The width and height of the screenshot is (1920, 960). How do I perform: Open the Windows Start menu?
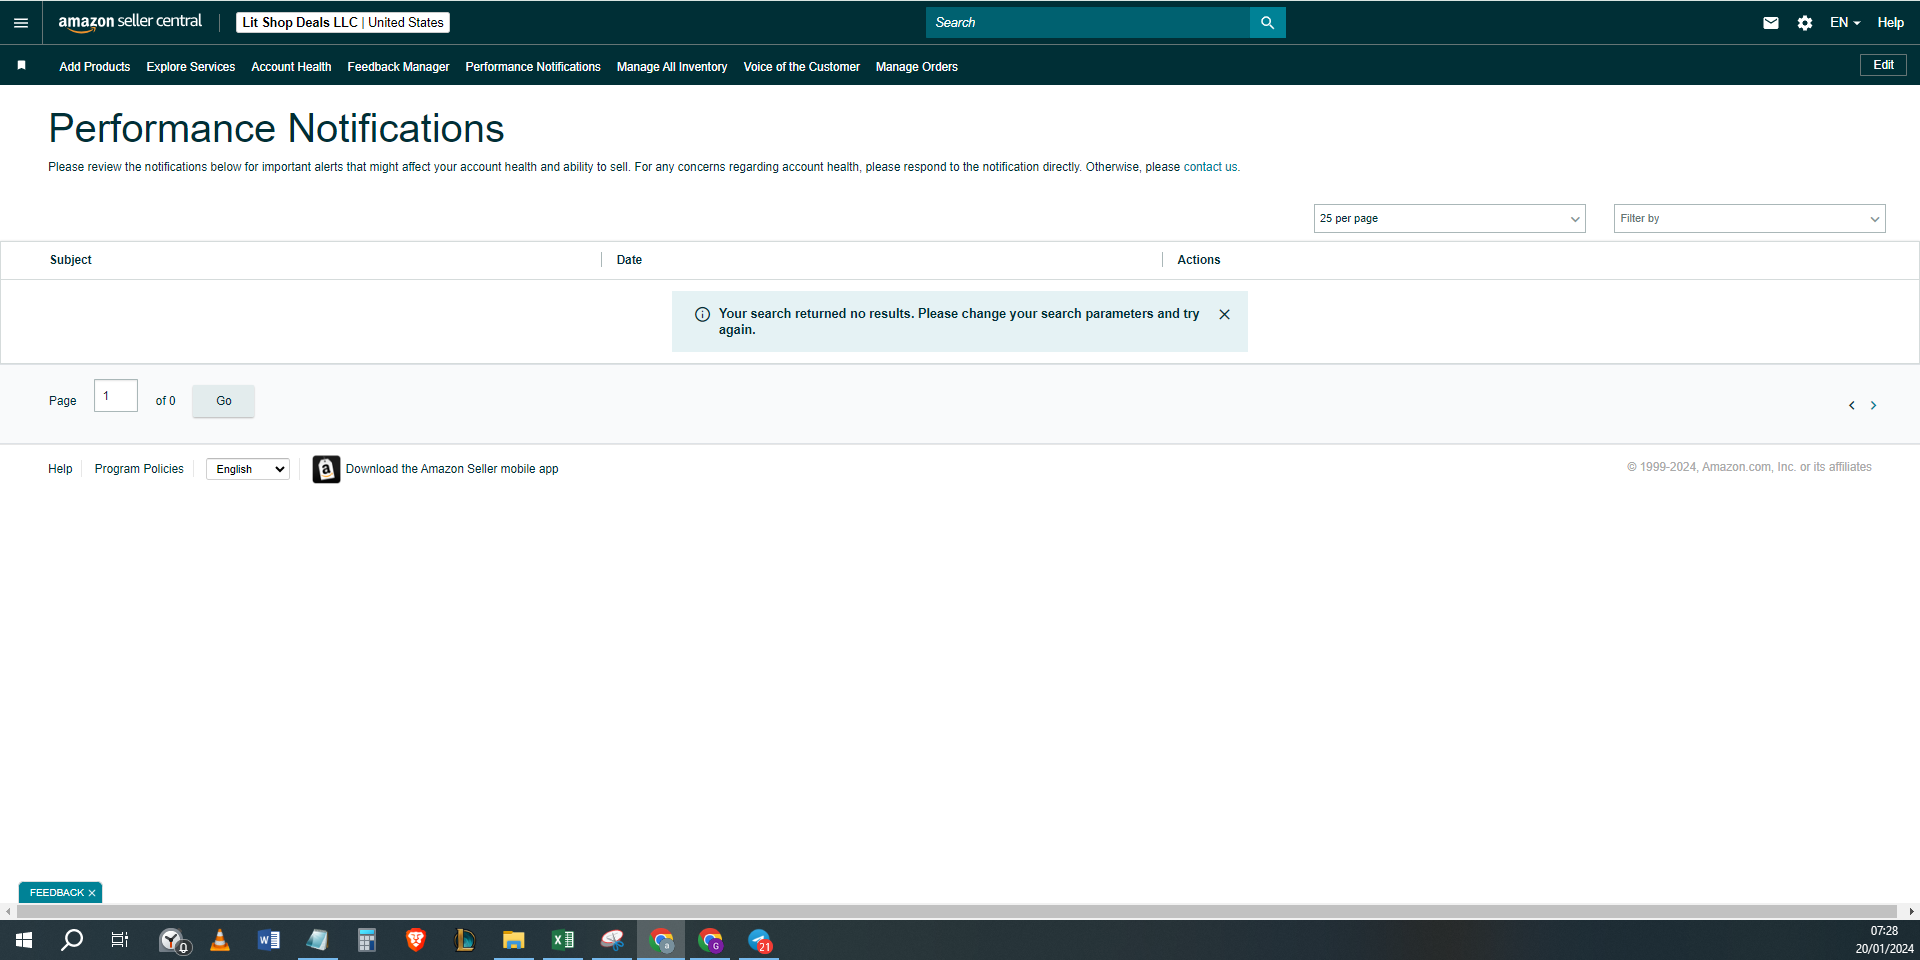click(x=24, y=940)
